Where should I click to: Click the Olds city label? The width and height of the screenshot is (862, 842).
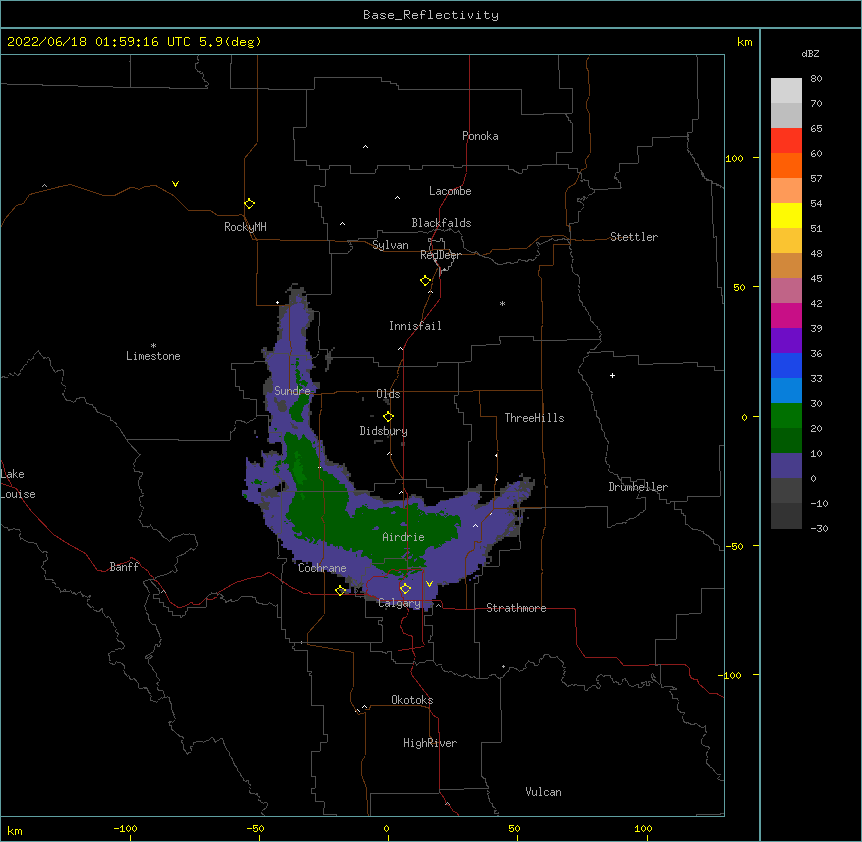(388, 394)
